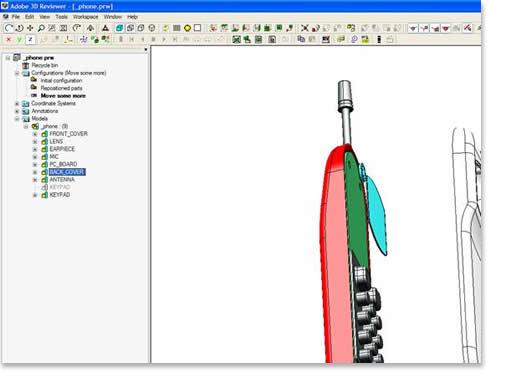The width and height of the screenshot is (505, 381).
Task: Open the Workspace menu
Action: pyautogui.click(x=85, y=17)
